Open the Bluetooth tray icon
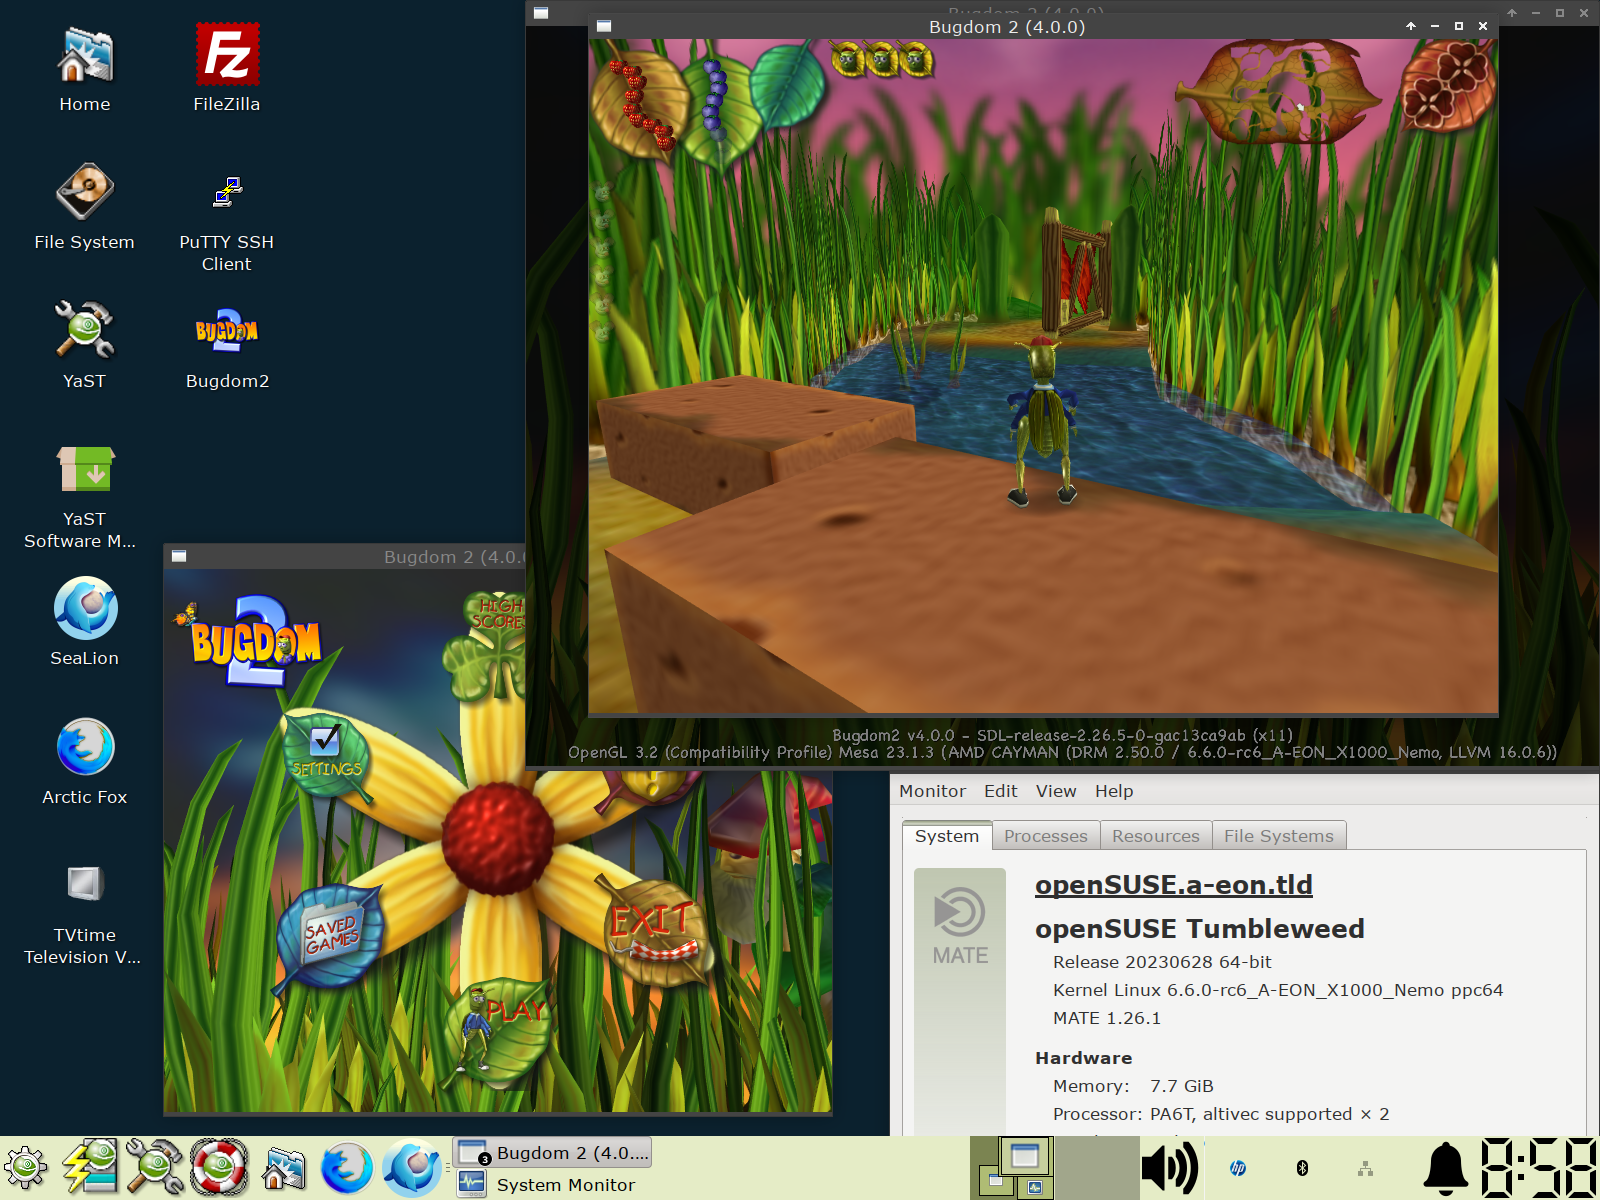The height and width of the screenshot is (1200, 1600). (1302, 1168)
